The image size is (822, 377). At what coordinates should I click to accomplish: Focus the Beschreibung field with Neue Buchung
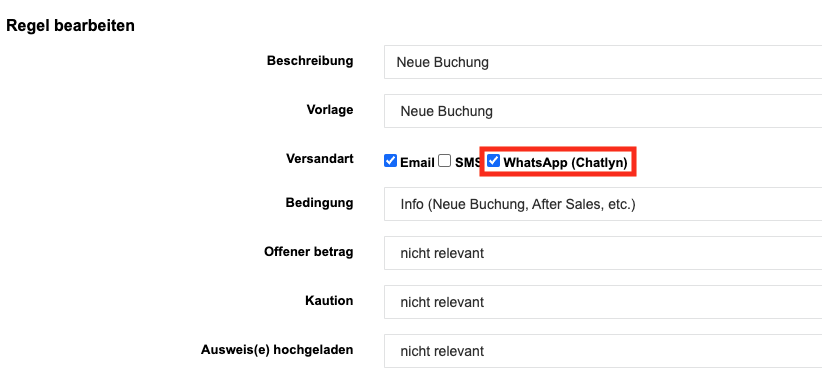(603, 62)
